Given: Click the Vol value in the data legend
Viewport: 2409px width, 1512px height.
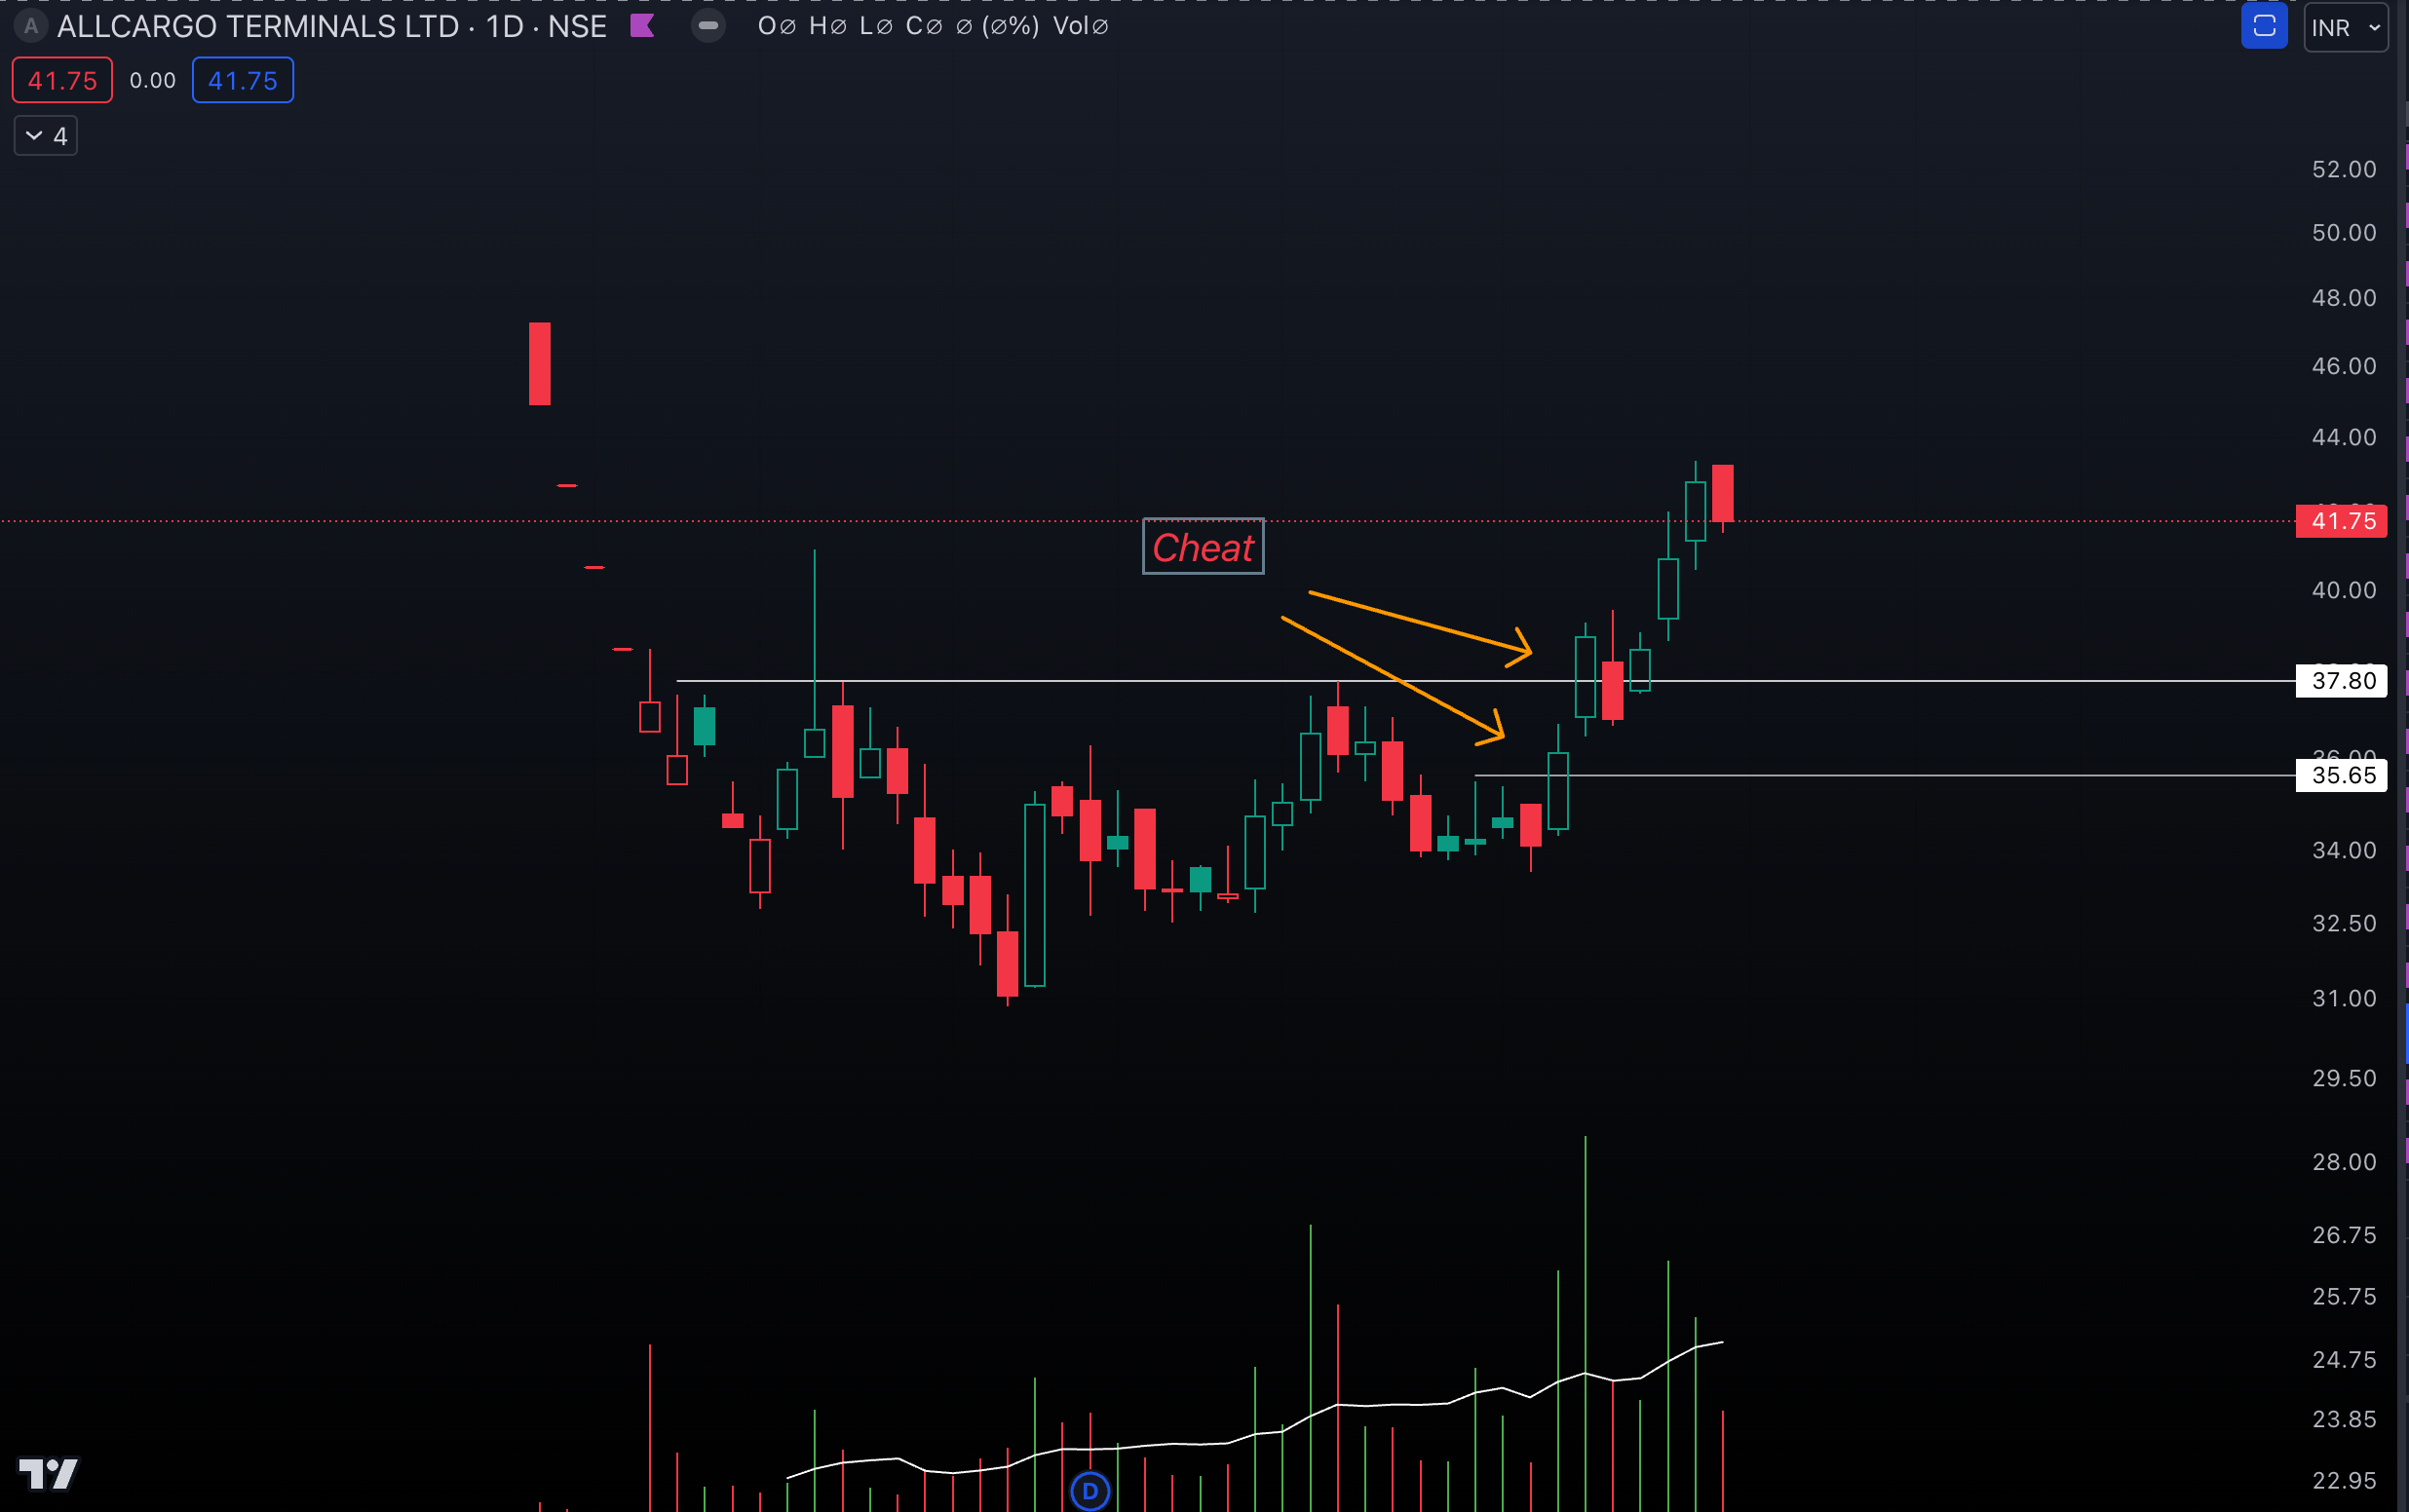Looking at the screenshot, I should click(x=1082, y=27).
